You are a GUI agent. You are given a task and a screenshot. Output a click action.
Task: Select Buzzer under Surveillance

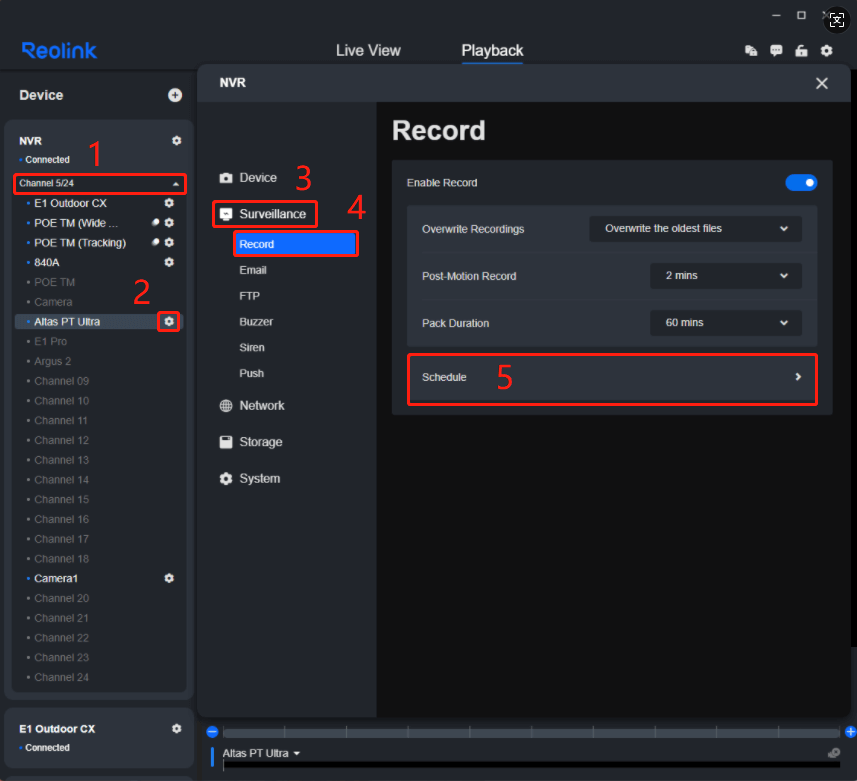[256, 321]
